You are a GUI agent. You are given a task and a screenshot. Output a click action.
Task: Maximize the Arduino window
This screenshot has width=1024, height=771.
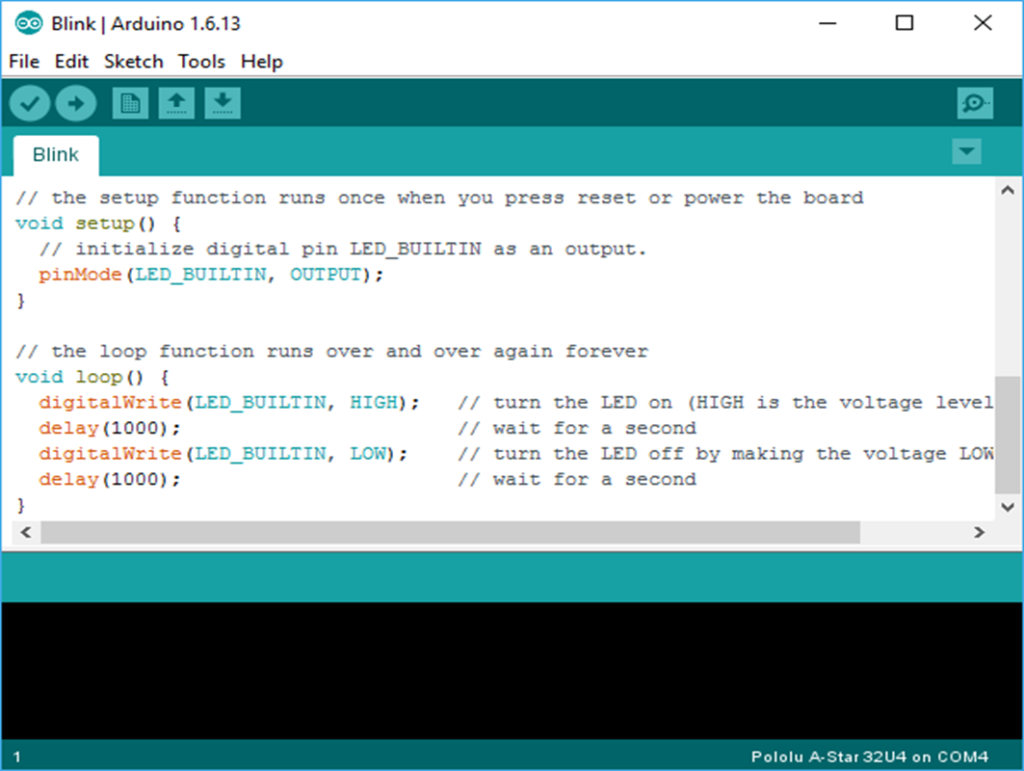pyautogui.click(x=904, y=24)
